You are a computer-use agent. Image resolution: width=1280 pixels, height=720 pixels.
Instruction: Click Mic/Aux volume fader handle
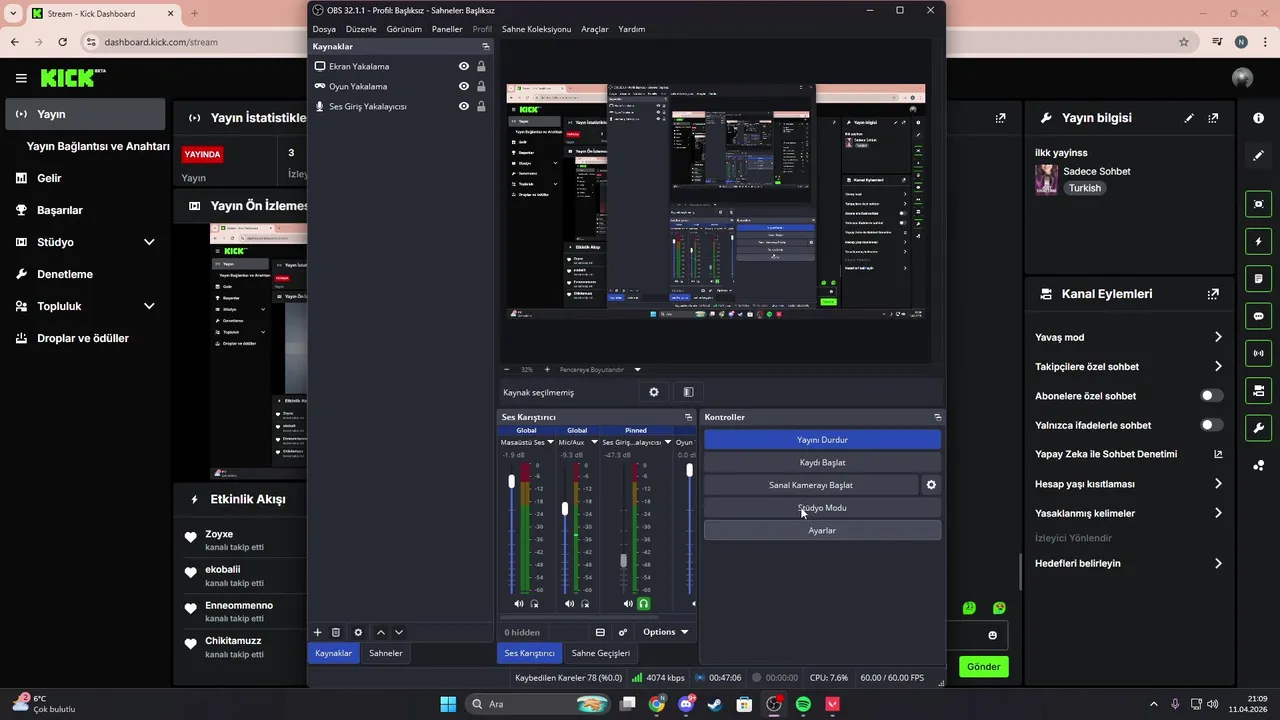(x=565, y=509)
